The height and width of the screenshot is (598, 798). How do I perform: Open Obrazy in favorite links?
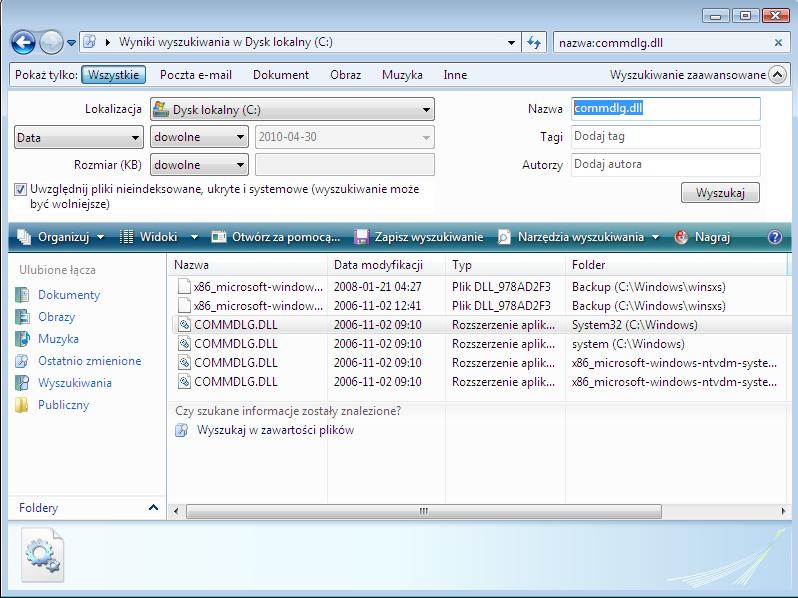(x=56, y=317)
